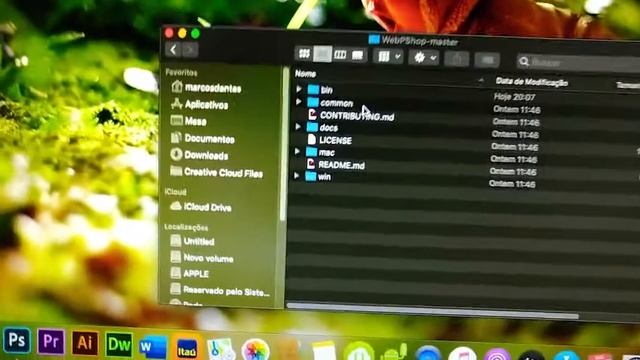Click the Favoritos section heading
The width and height of the screenshot is (640, 360).
tap(181, 72)
